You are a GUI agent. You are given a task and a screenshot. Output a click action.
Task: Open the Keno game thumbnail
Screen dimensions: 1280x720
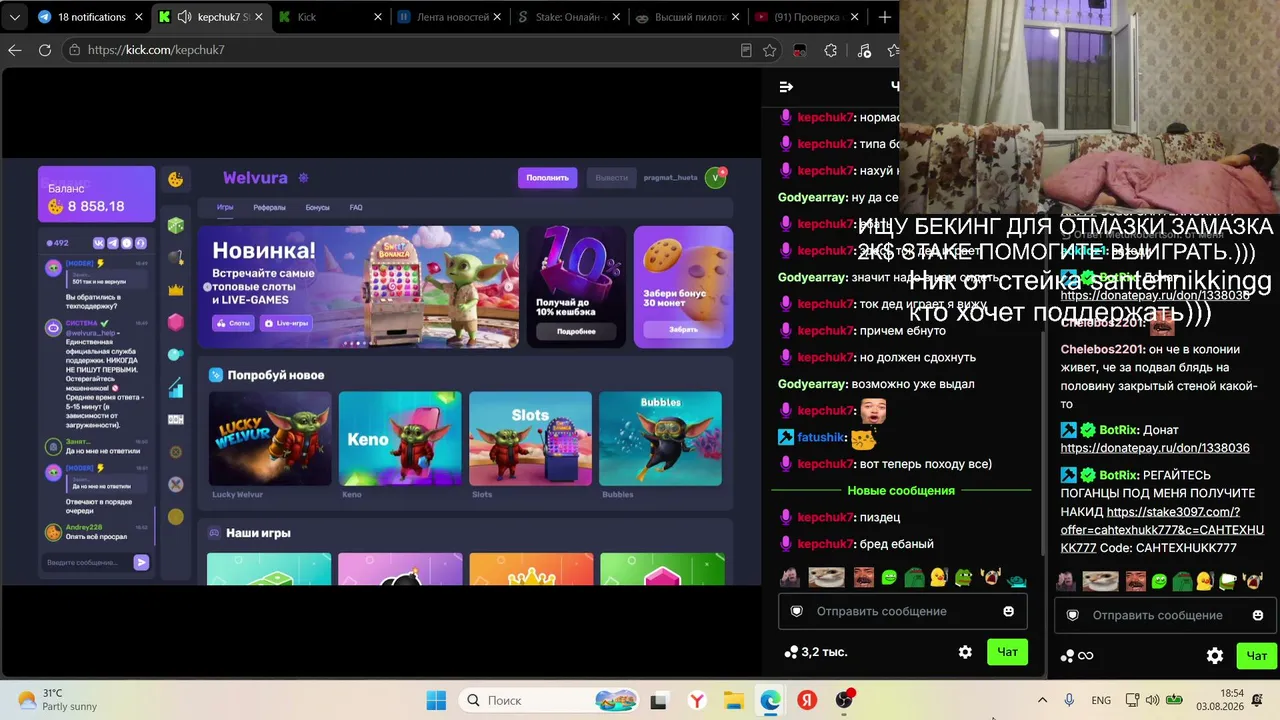tap(400, 439)
